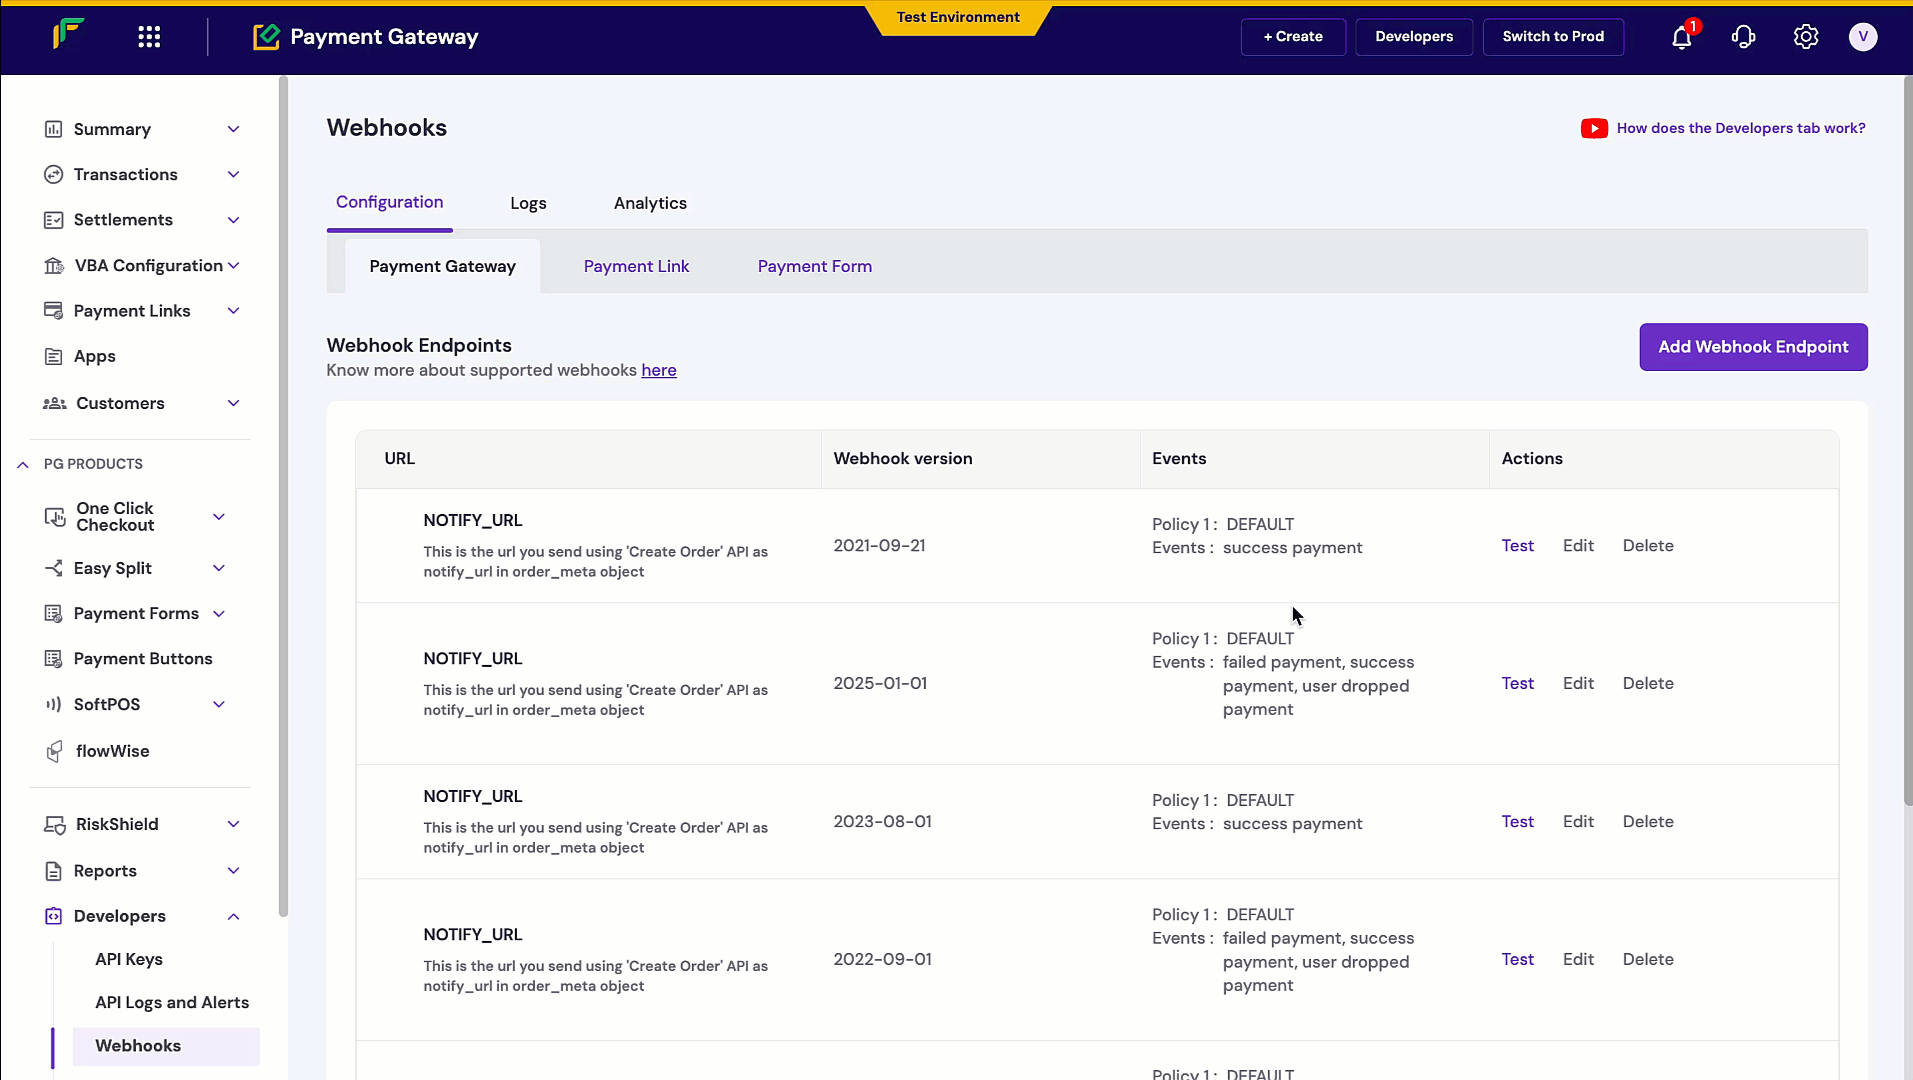Image resolution: width=1913 pixels, height=1080 pixels.
Task: Click the Payment Forms icon
Action: coord(53,613)
